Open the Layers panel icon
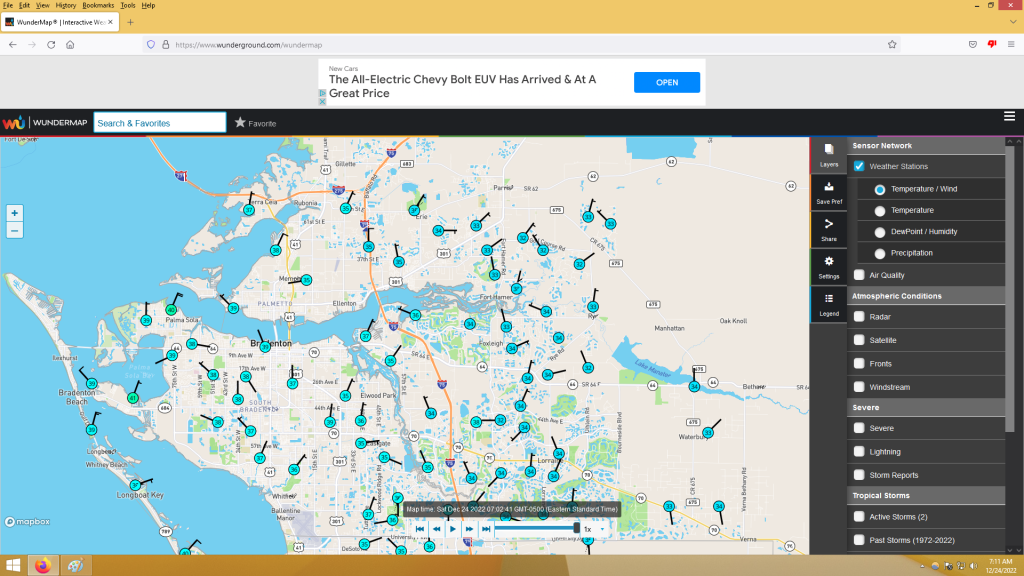The height and width of the screenshot is (576, 1024). 829,155
